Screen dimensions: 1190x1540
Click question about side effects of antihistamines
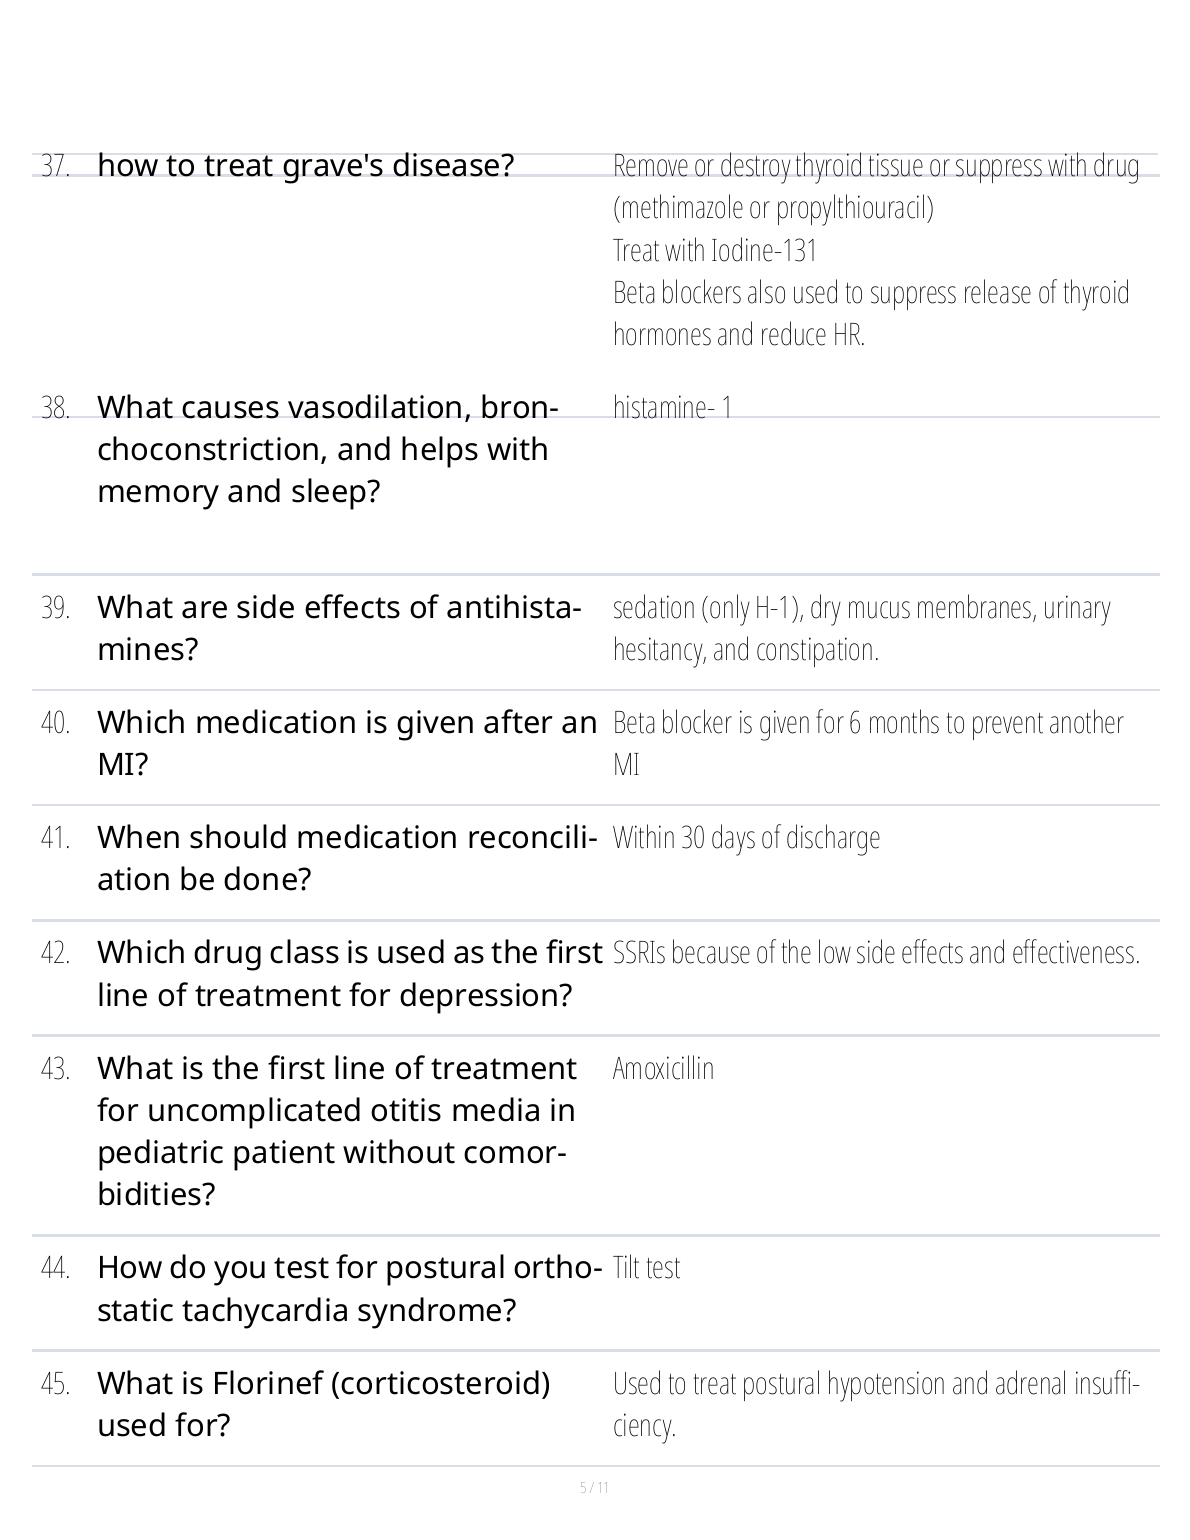338,628
